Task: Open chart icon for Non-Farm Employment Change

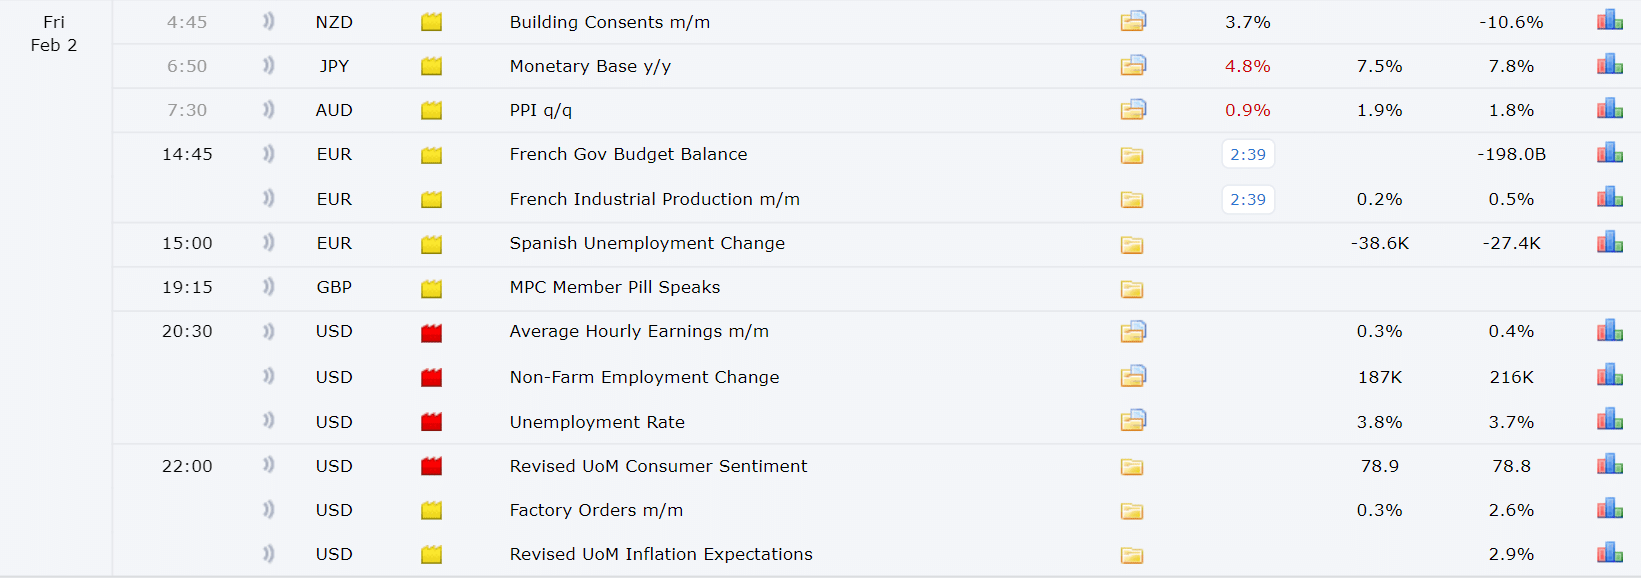Action: point(1610,375)
